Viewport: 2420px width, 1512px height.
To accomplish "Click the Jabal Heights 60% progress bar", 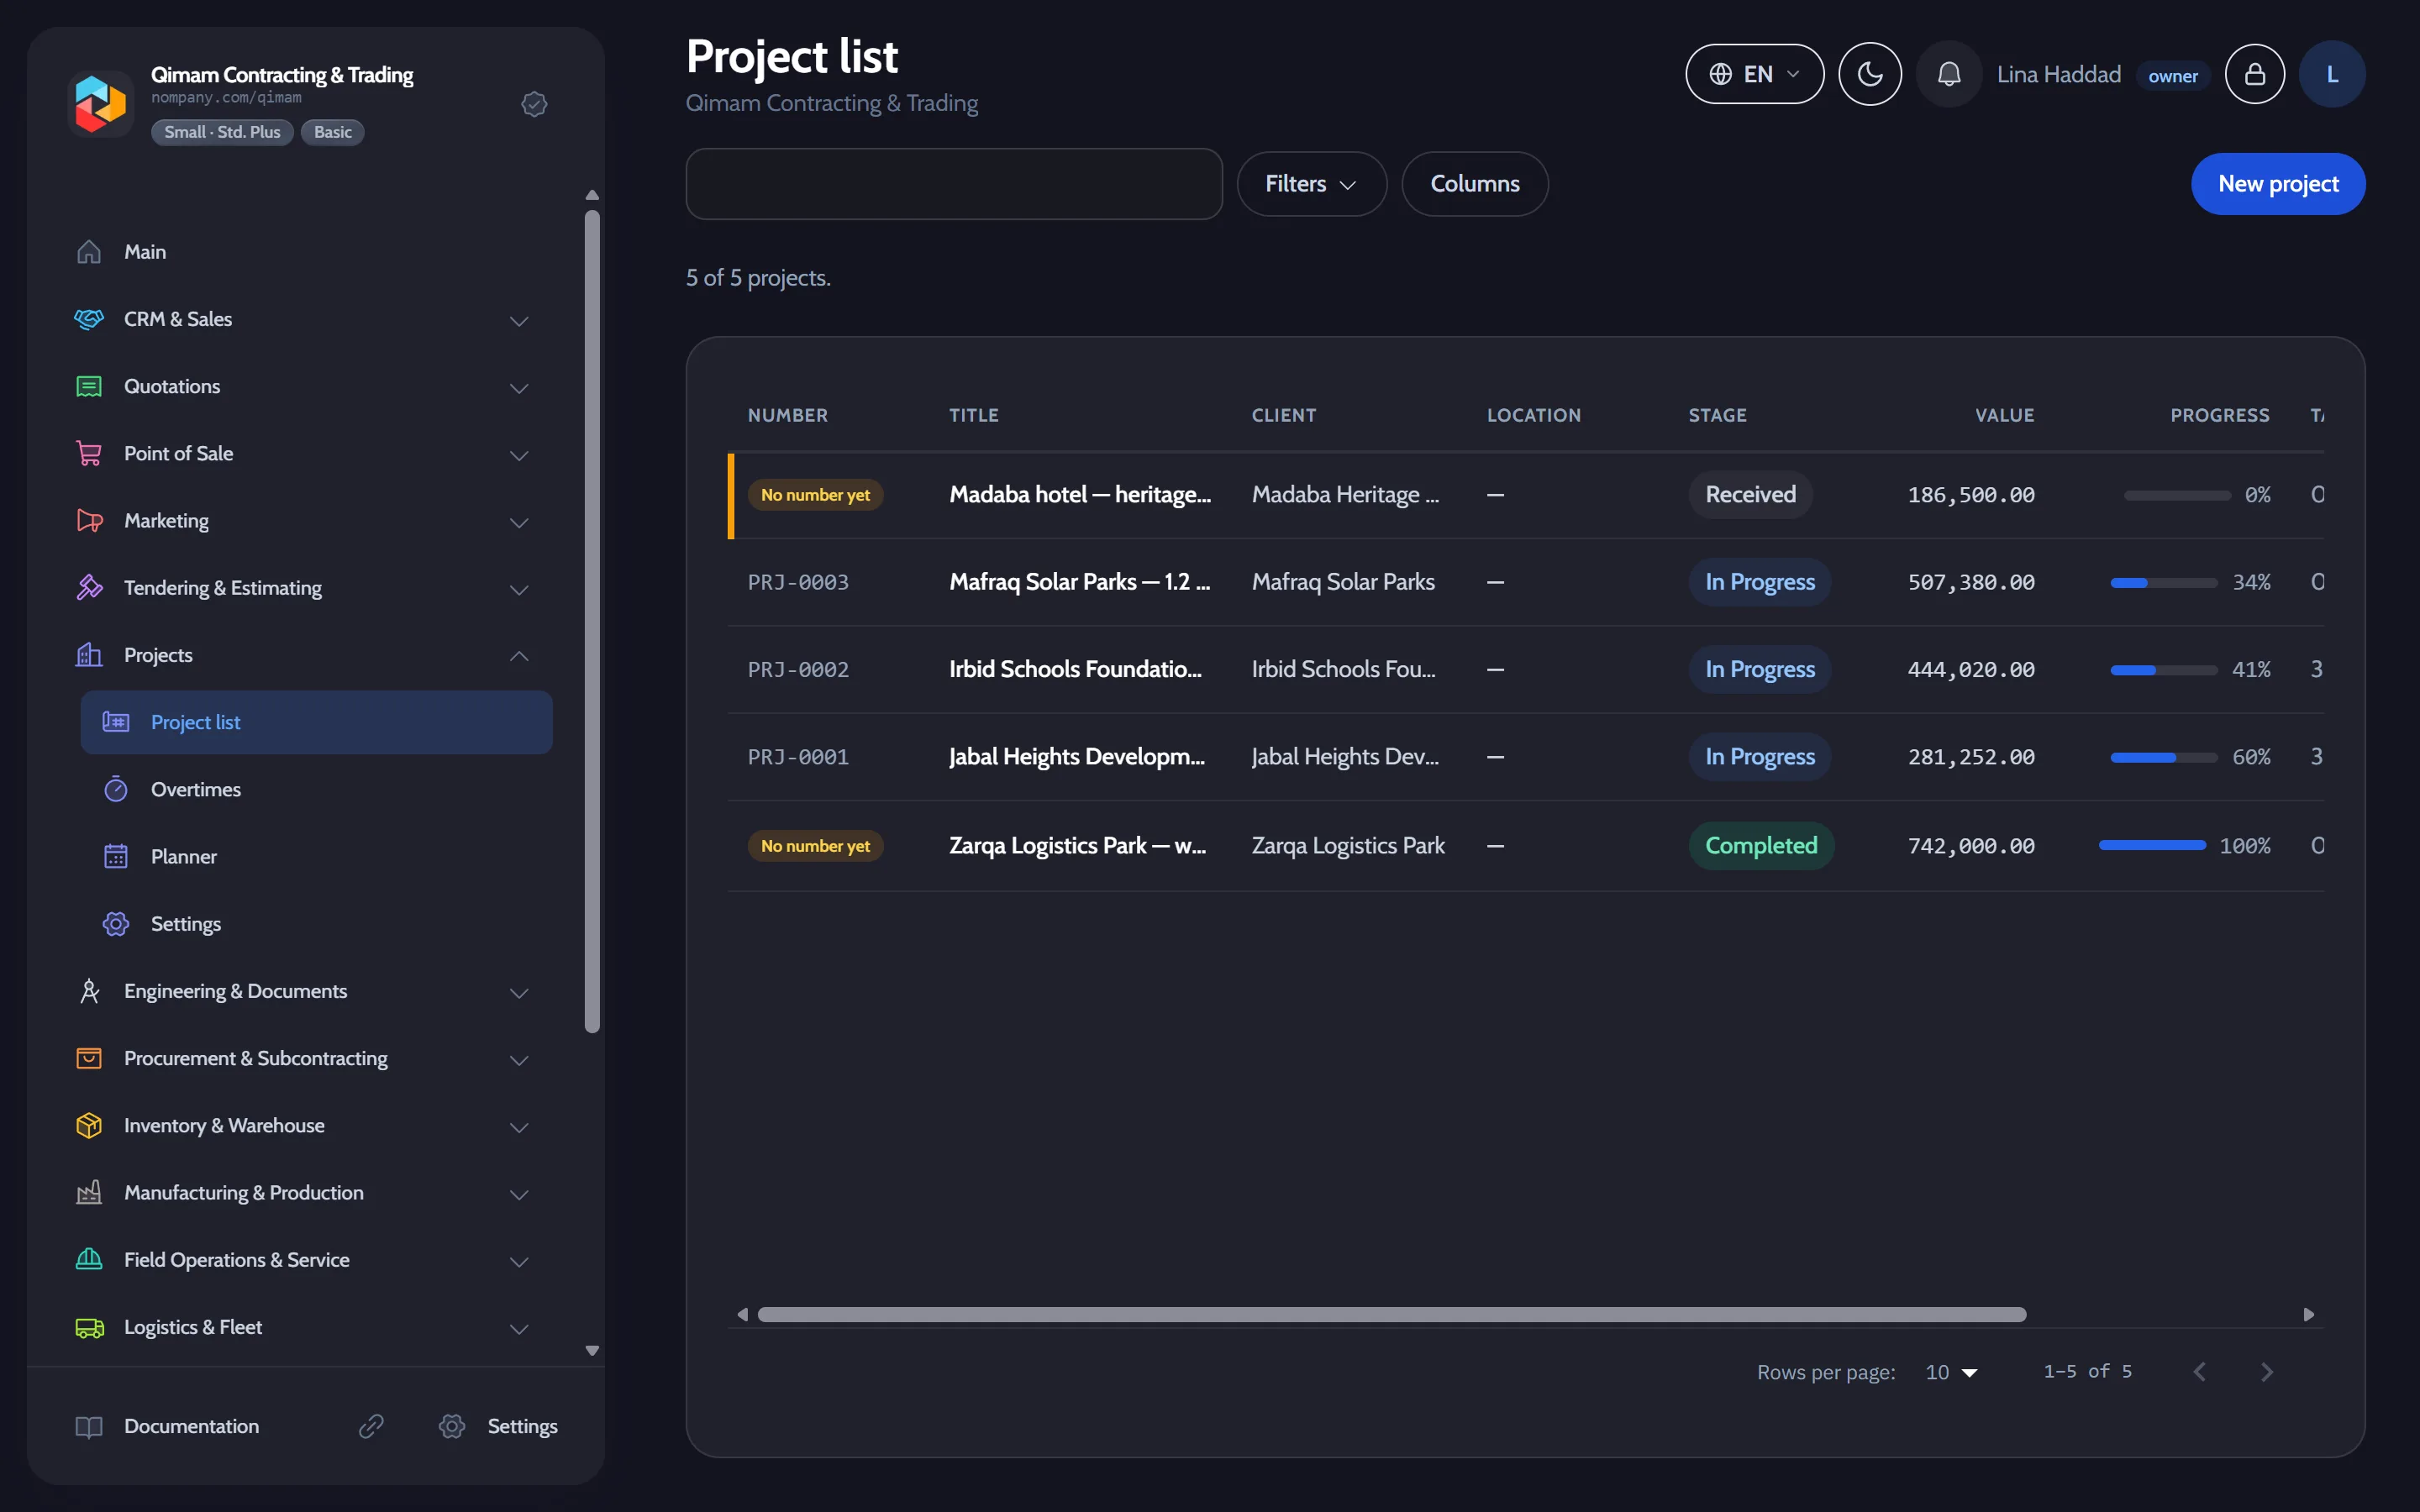I will click(2164, 757).
